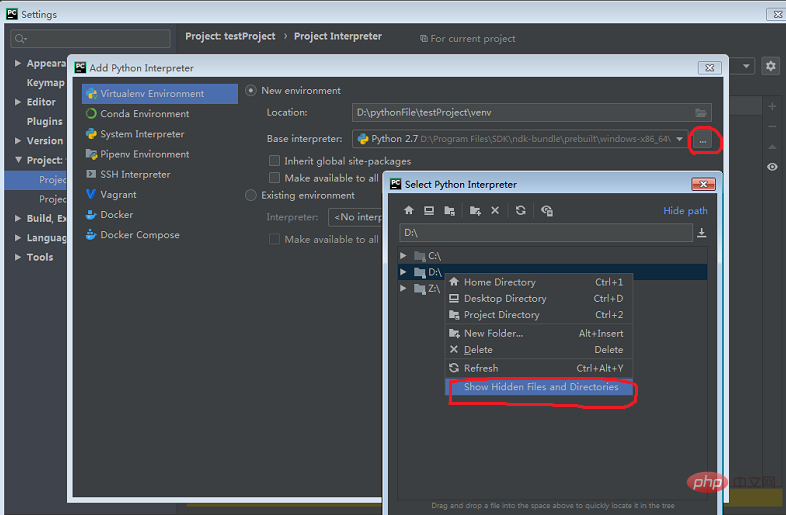Open the project interpreter gear settings icon

771,66
